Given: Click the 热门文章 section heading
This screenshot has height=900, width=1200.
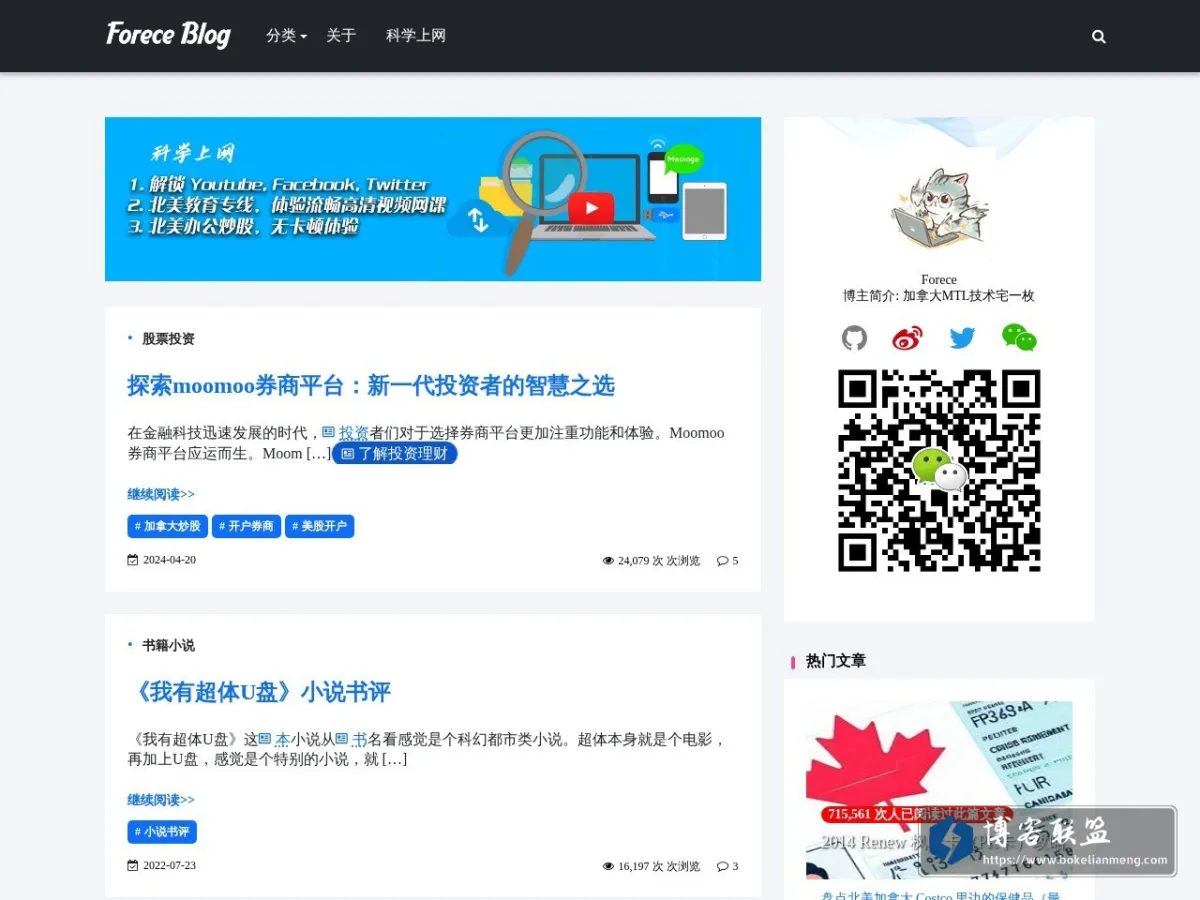Looking at the screenshot, I should [x=836, y=661].
